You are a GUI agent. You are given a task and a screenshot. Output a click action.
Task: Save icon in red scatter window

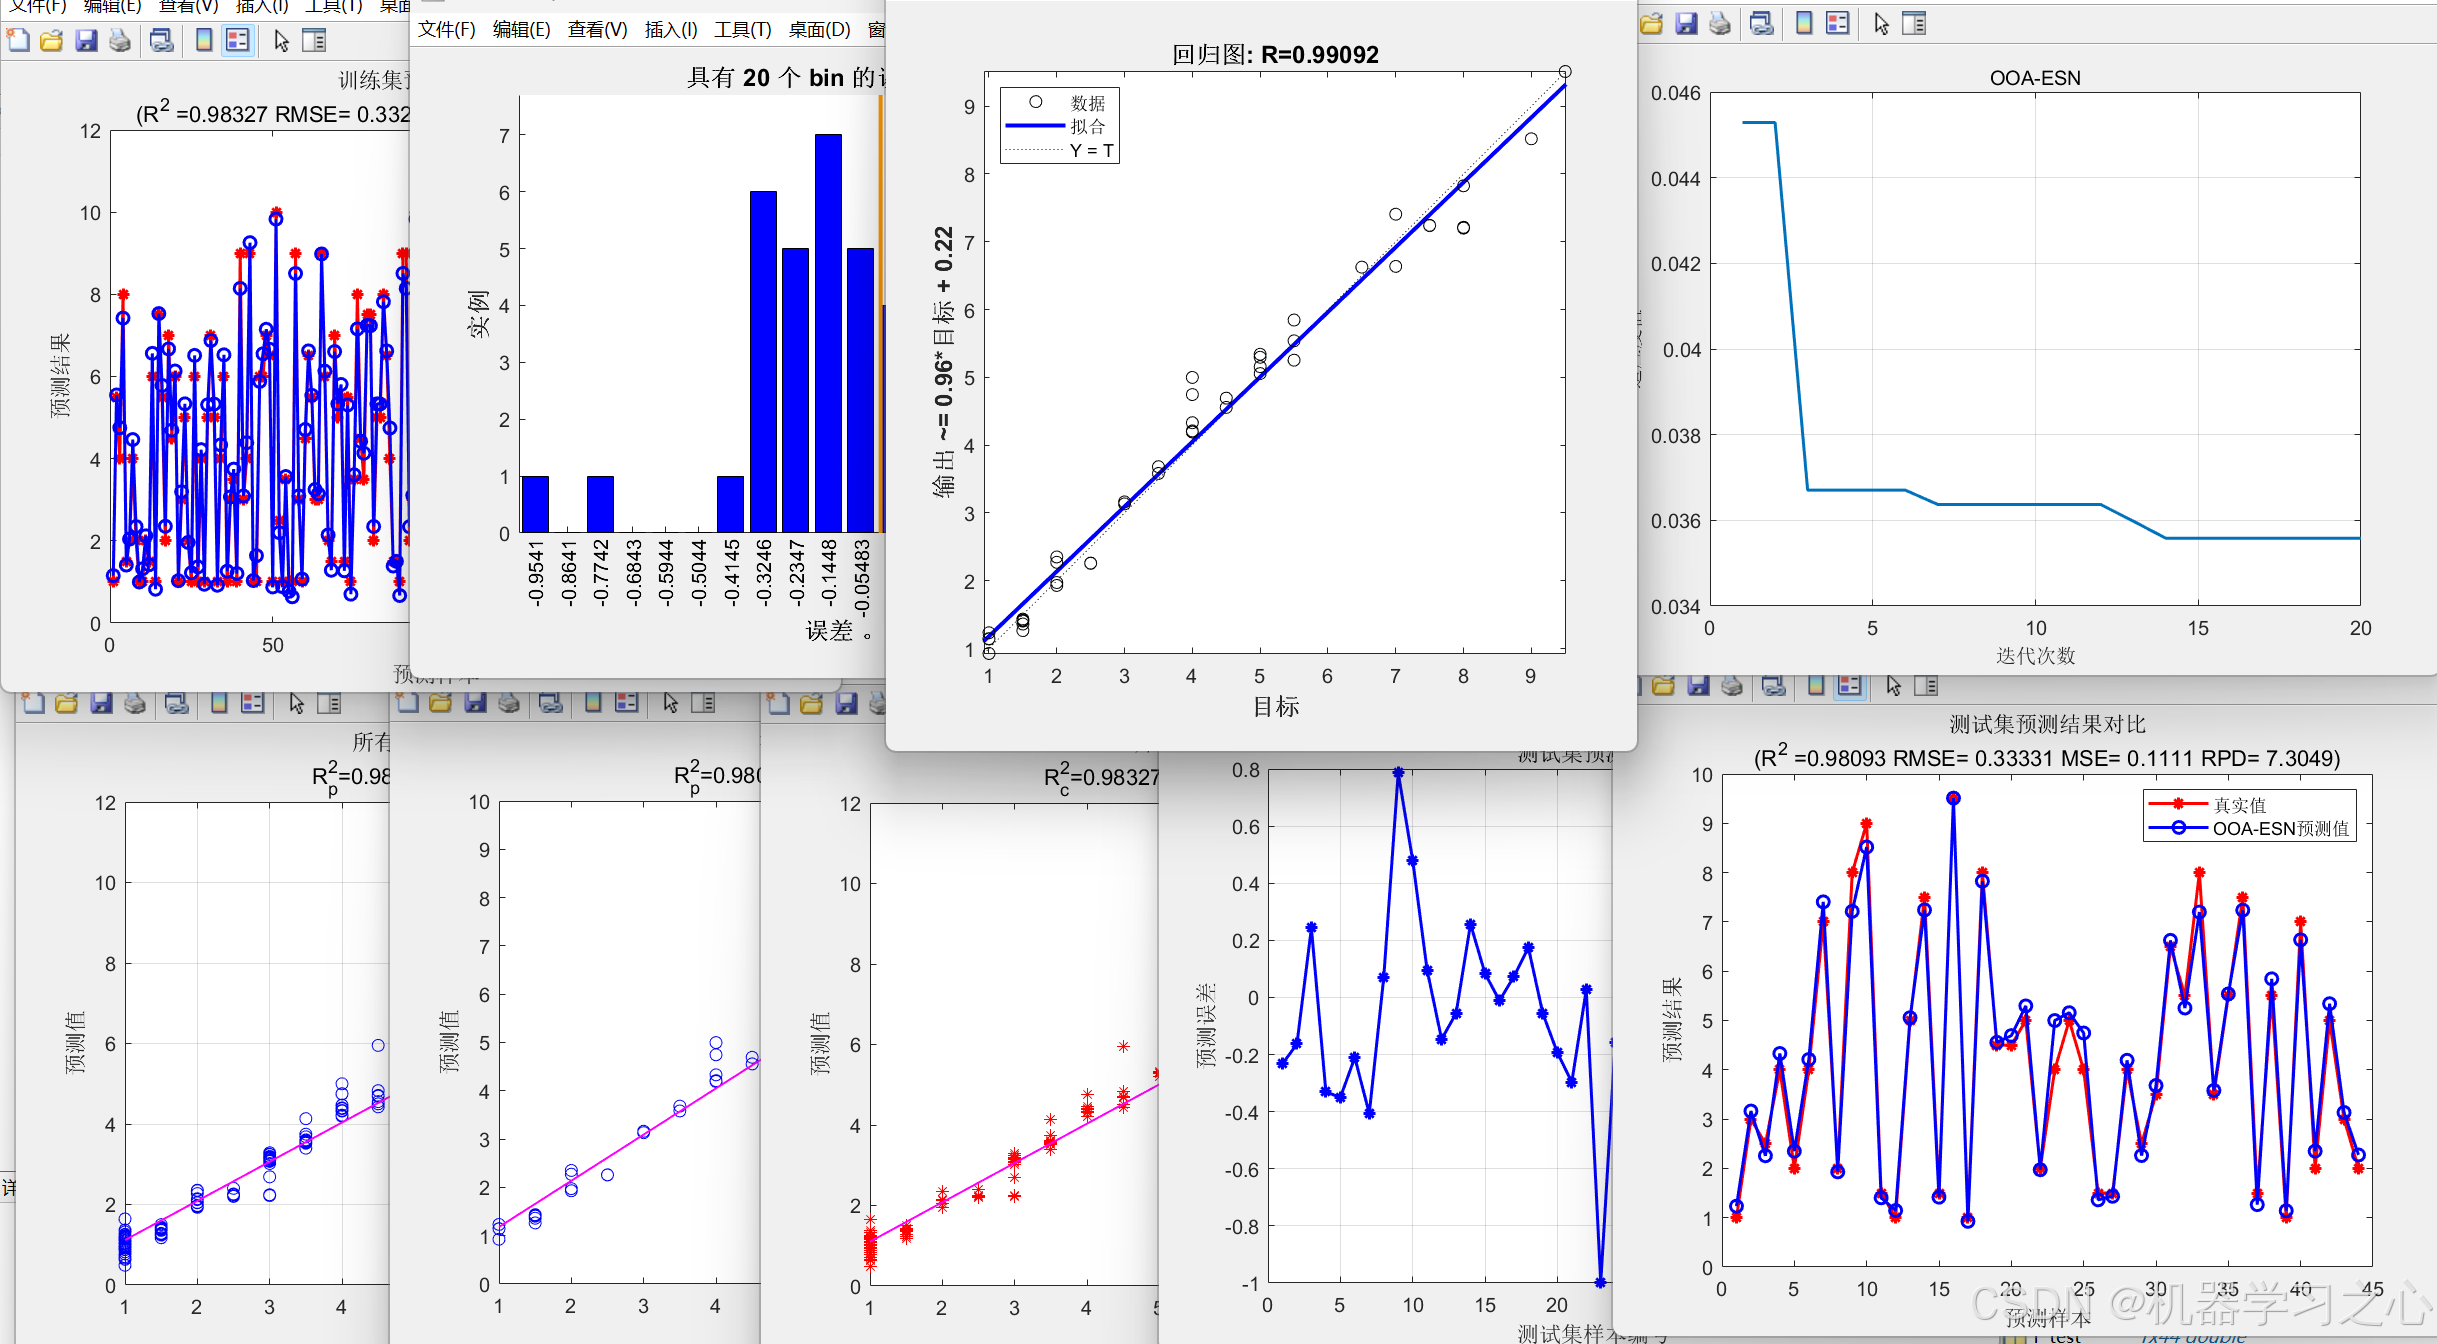(846, 704)
